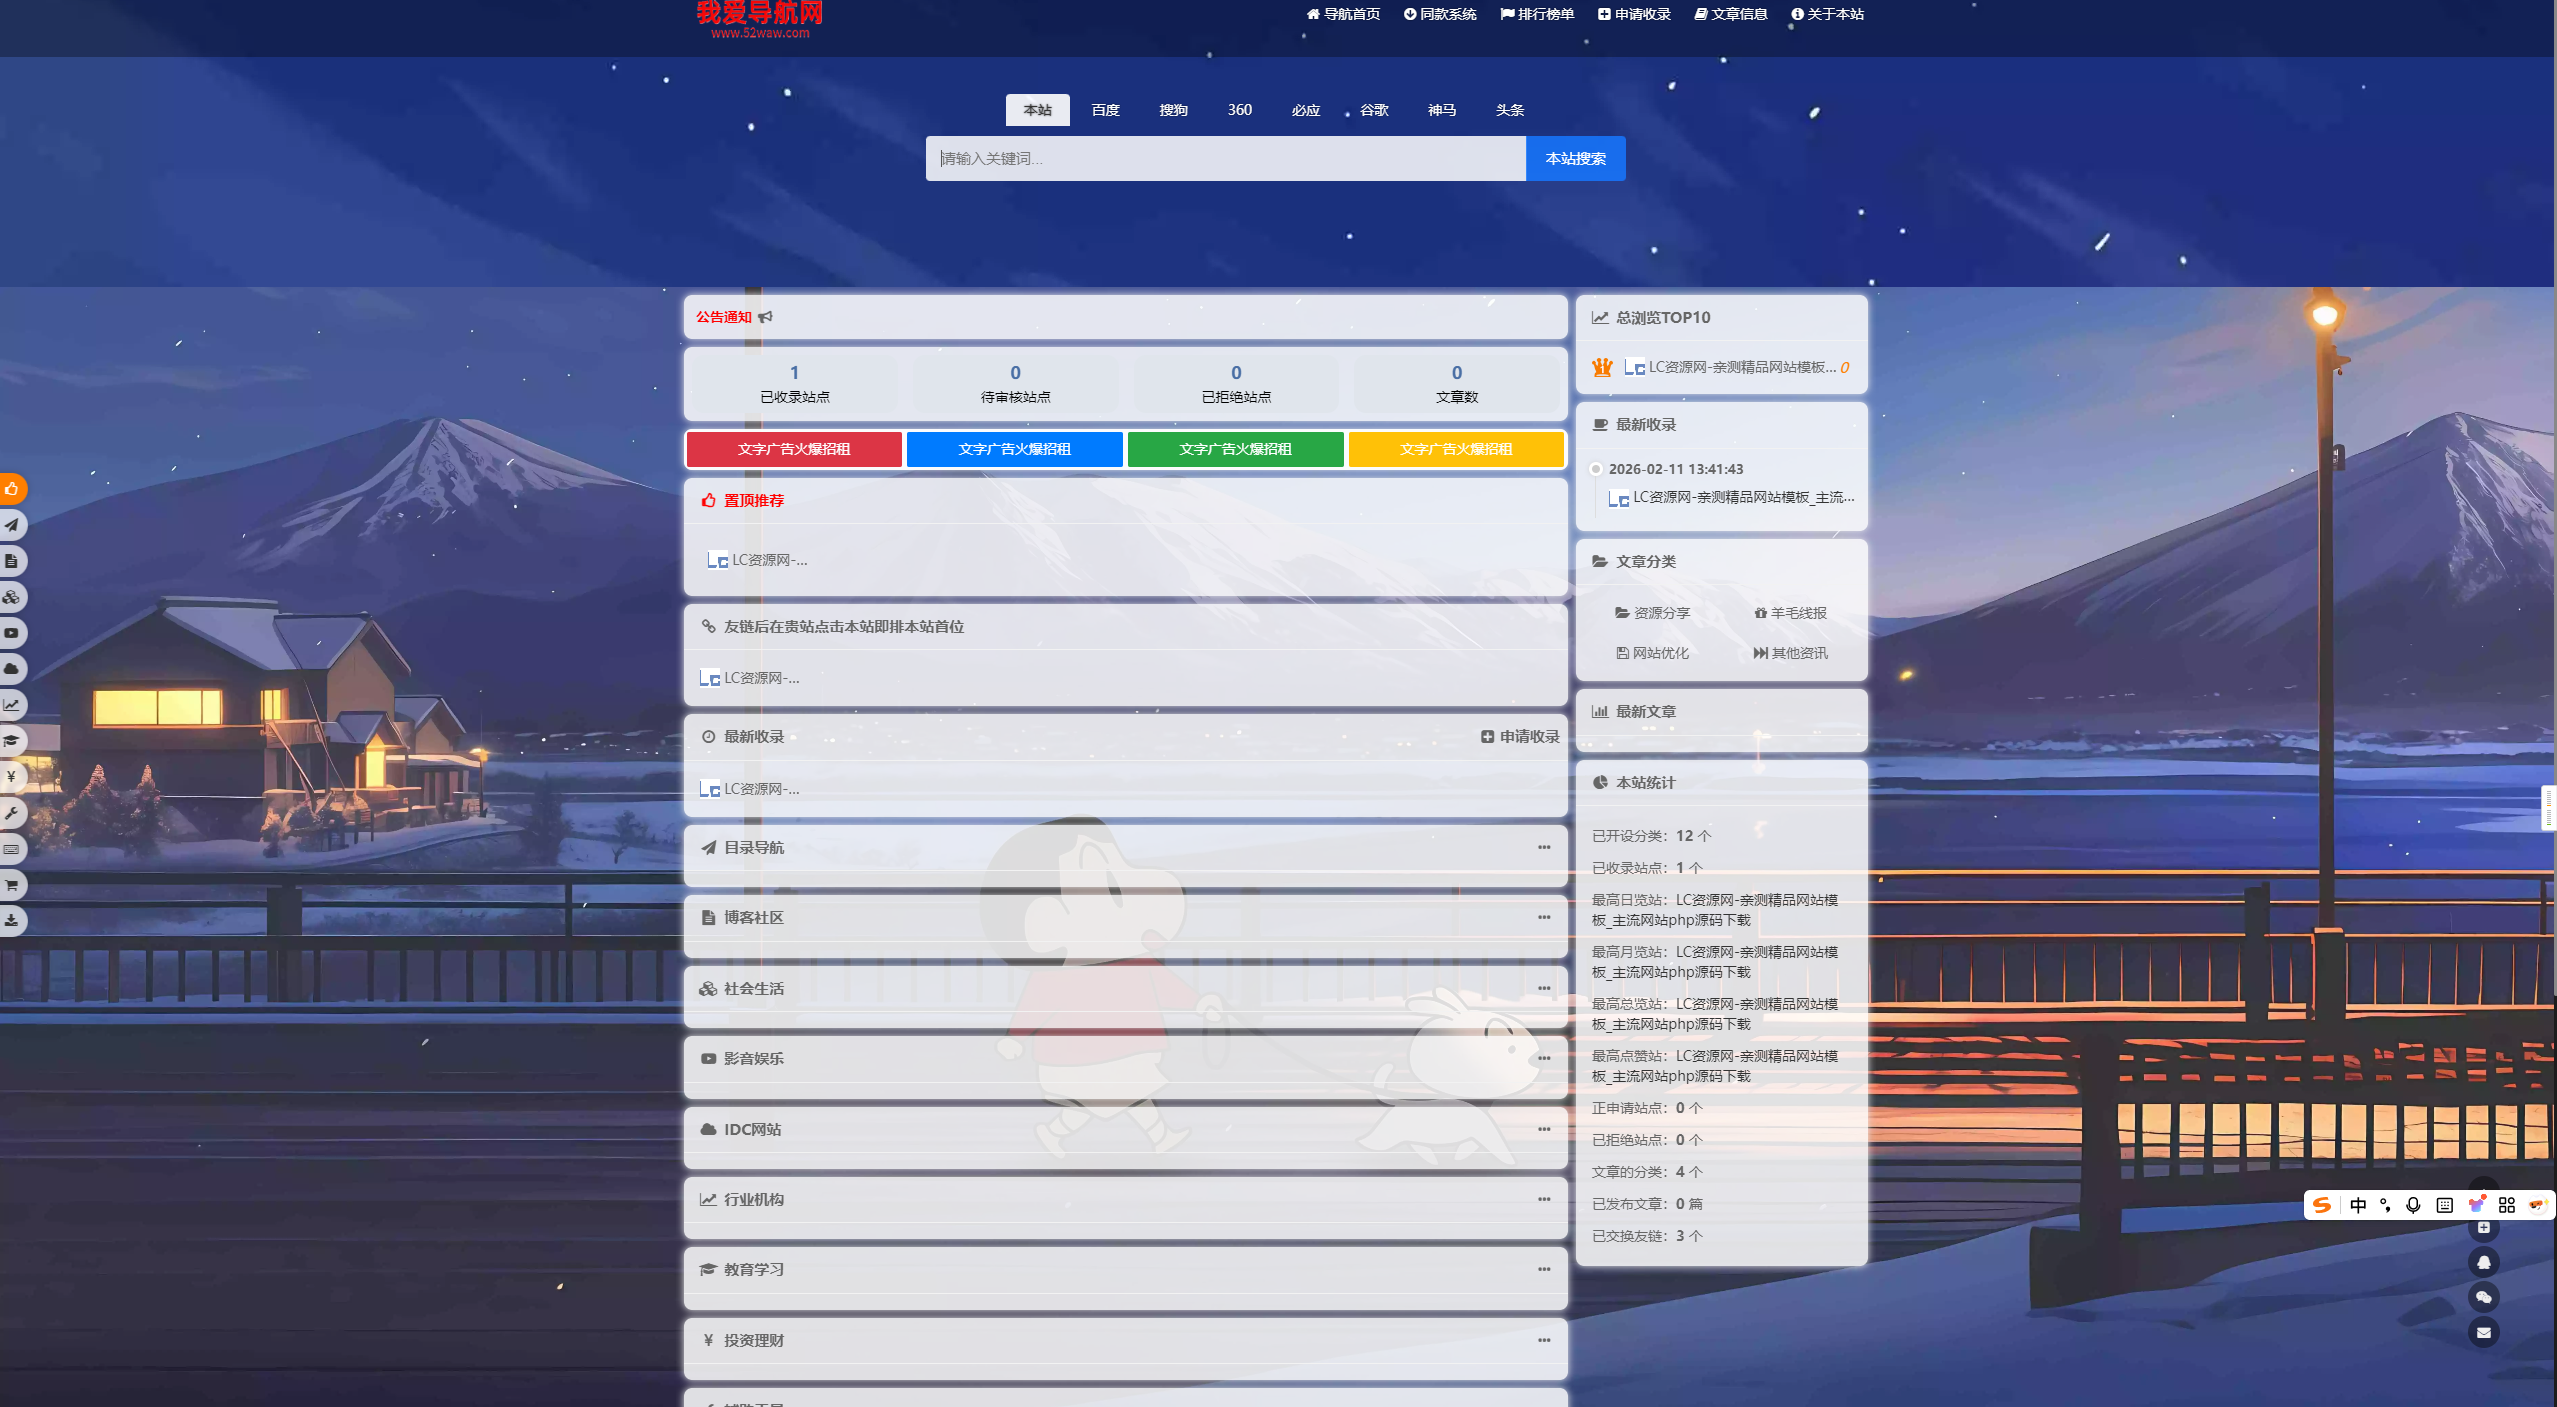Expand the 博客社区 section ellipsis
Viewport: 2557px width, 1407px height.
pyautogui.click(x=1544, y=917)
